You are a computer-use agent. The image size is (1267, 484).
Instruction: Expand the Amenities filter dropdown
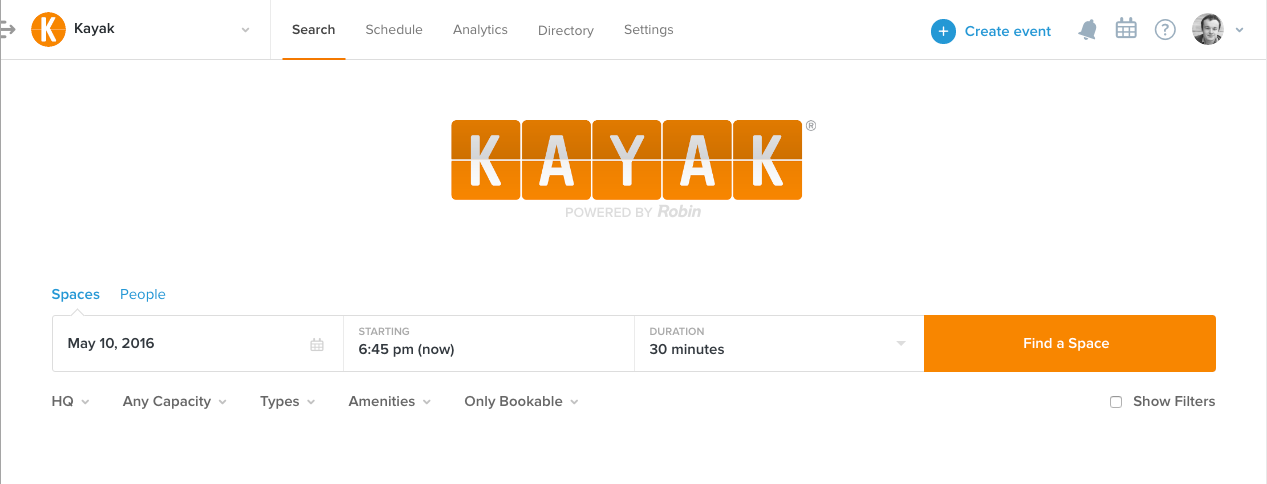pos(389,401)
